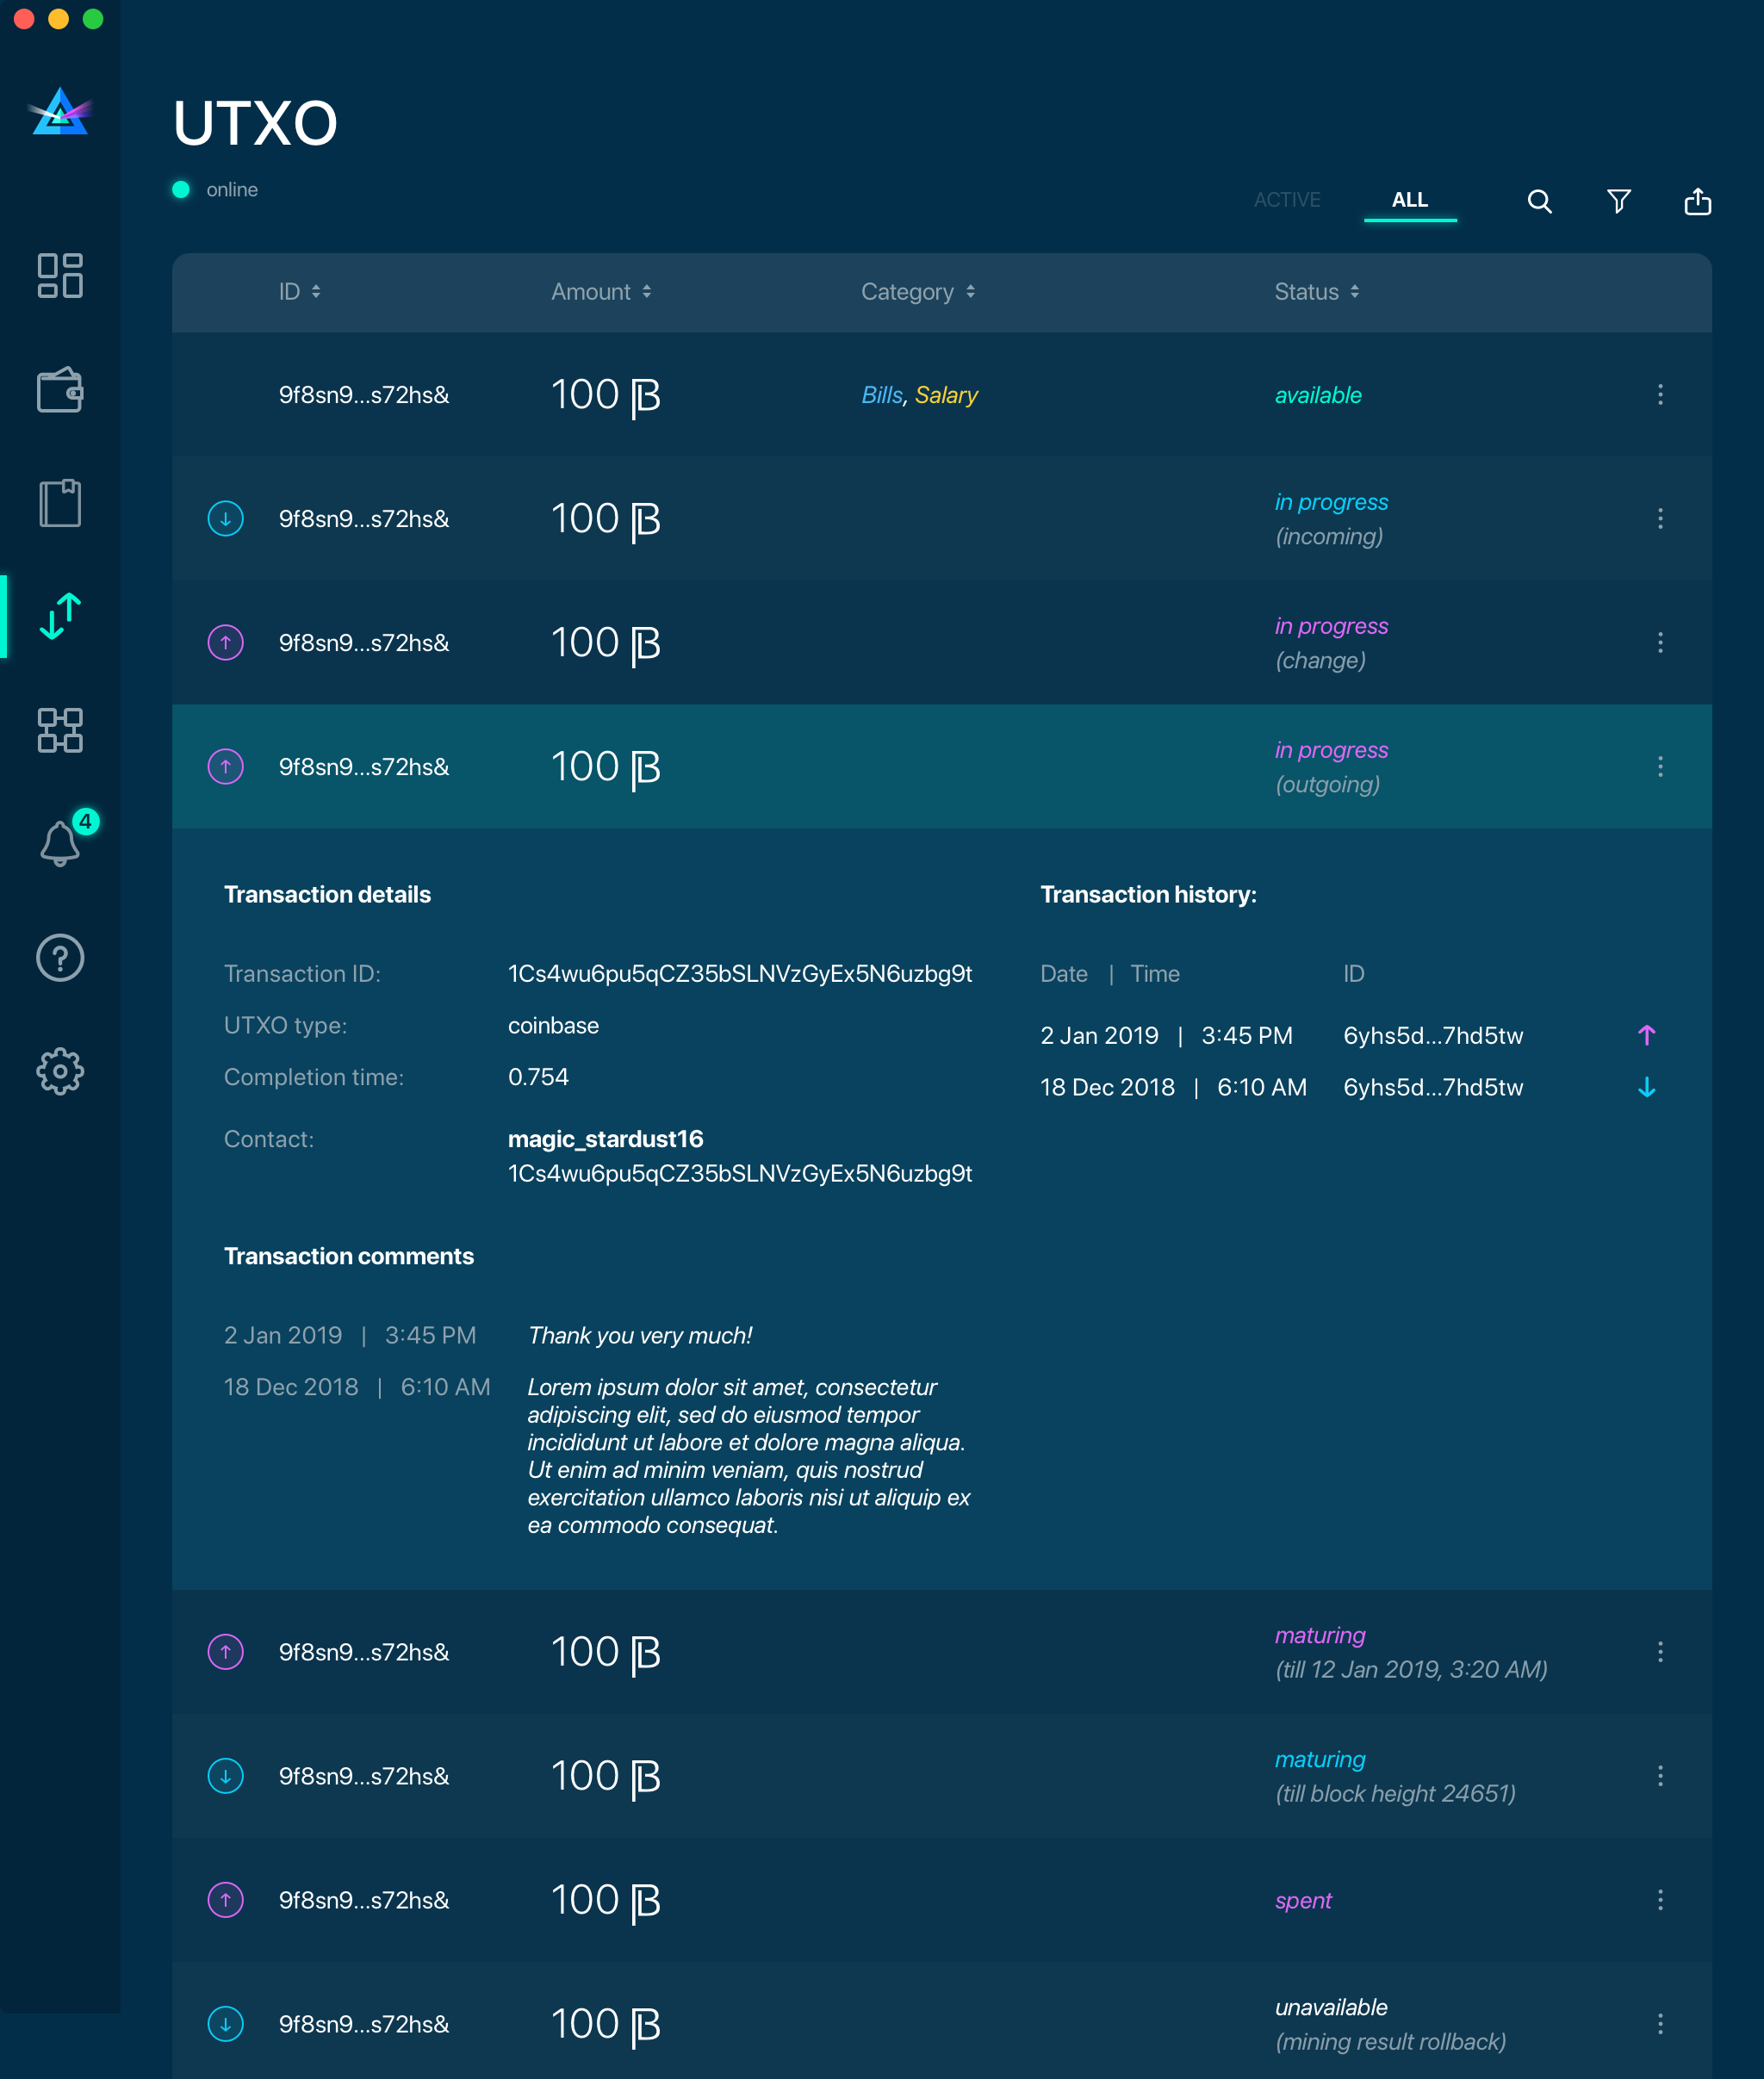Click the export share icon
The image size is (1764, 2079).
coord(1697,202)
